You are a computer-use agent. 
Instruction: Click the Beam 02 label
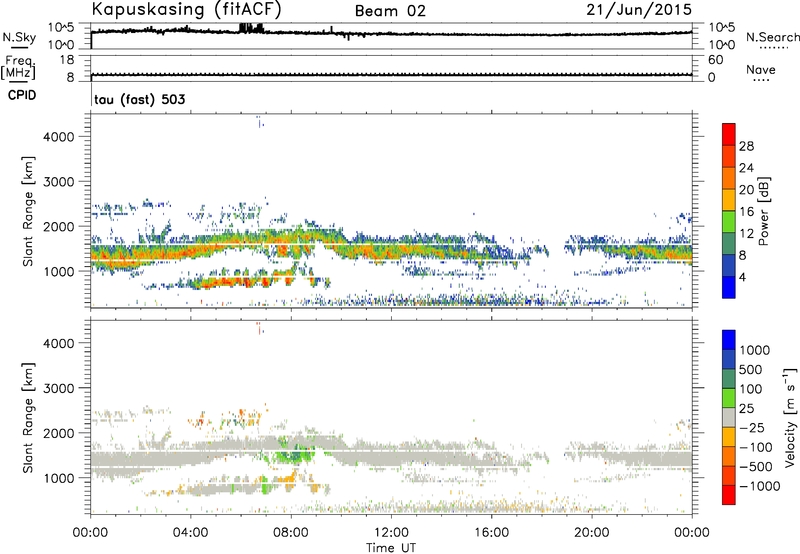tap(390, 11)
